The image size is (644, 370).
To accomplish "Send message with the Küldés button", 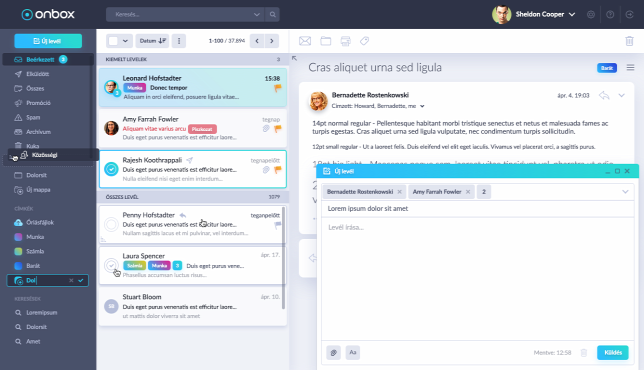I will [613, 352].
